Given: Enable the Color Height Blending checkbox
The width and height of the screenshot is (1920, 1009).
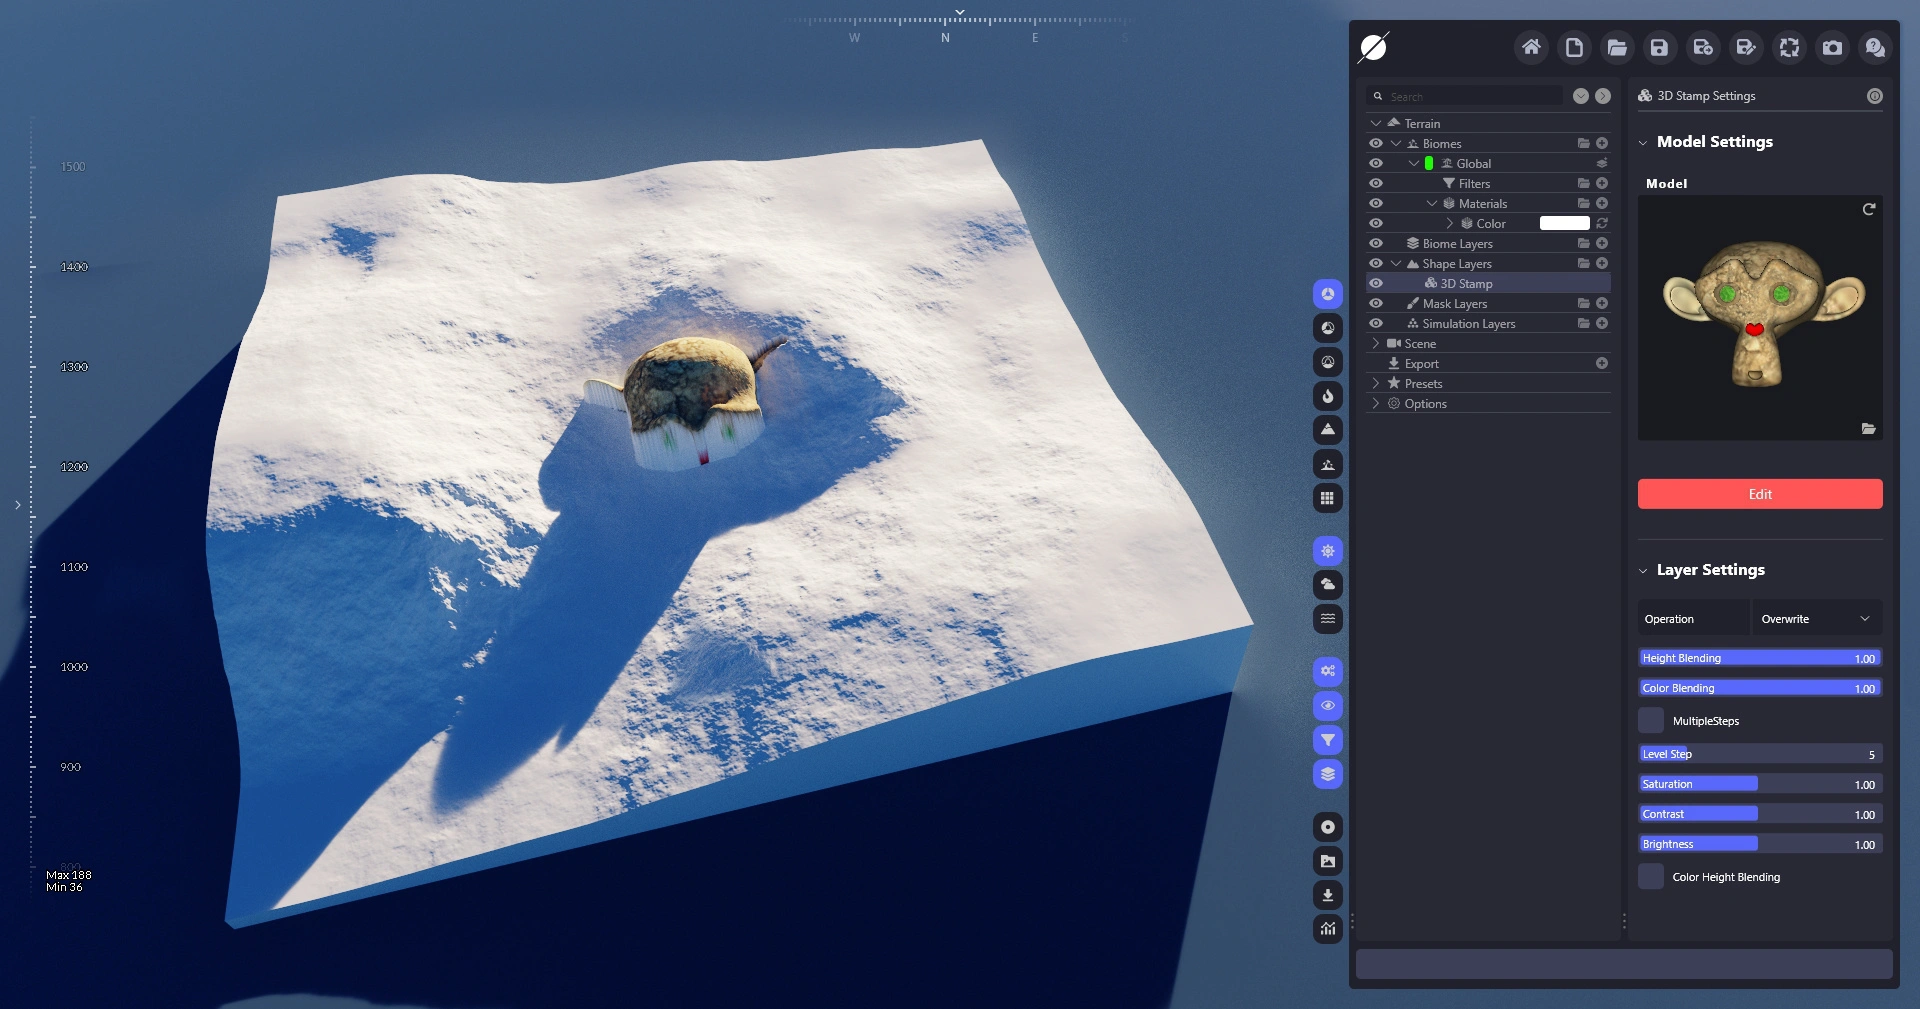Looking at the screenshot, I should 1651,877.
